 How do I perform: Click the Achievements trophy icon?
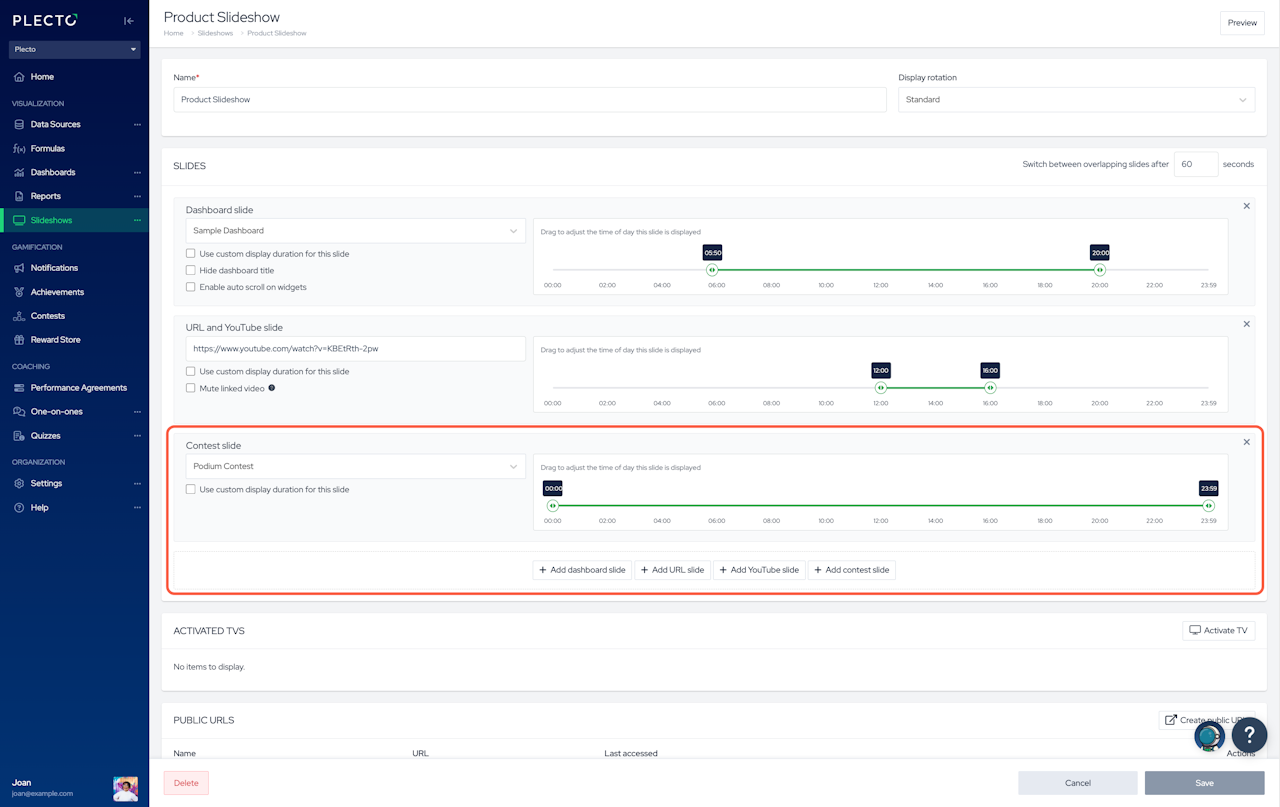(x=19, y=292)
